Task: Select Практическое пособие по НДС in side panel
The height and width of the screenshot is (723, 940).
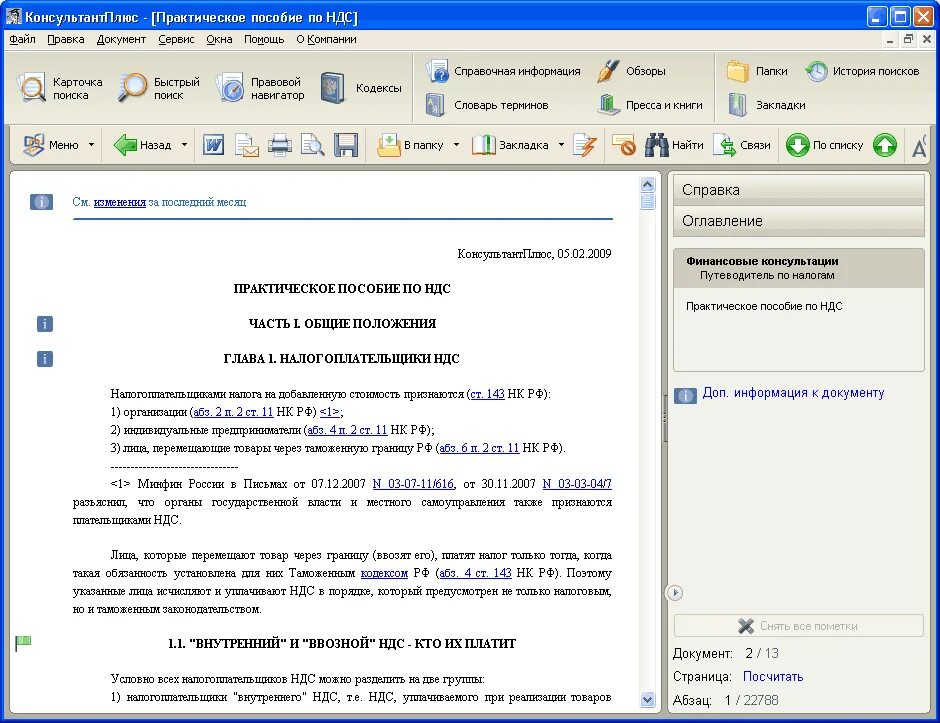Action: 764,306
